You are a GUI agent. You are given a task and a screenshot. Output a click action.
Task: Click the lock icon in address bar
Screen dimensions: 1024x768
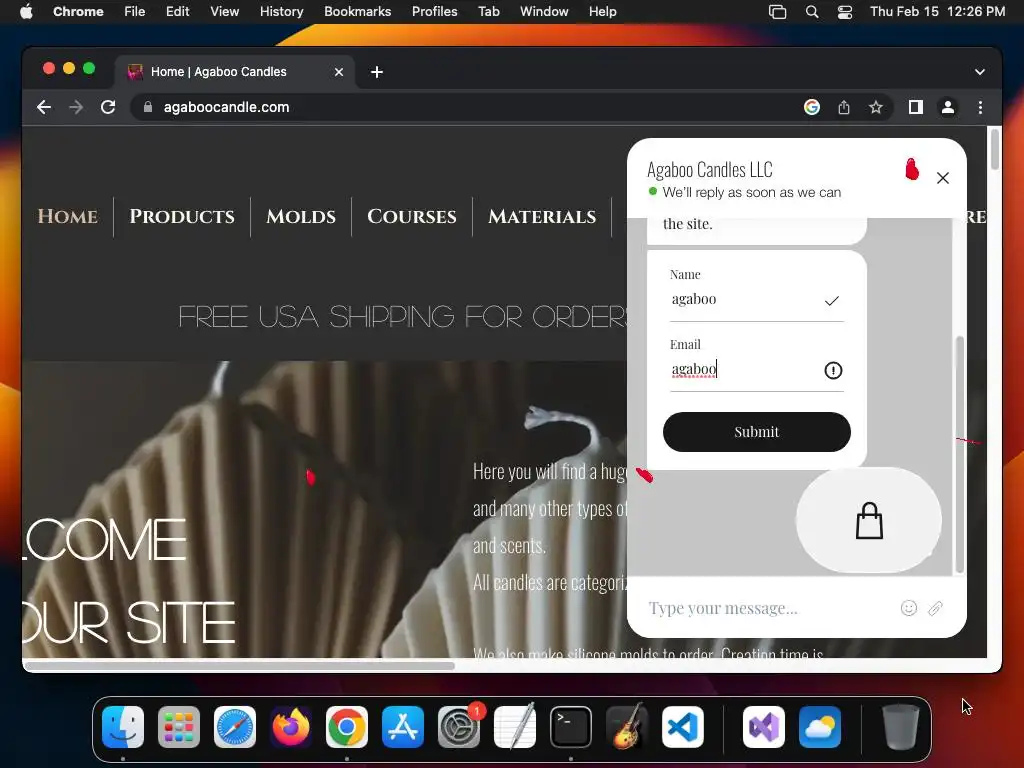(x=148, y=107)
